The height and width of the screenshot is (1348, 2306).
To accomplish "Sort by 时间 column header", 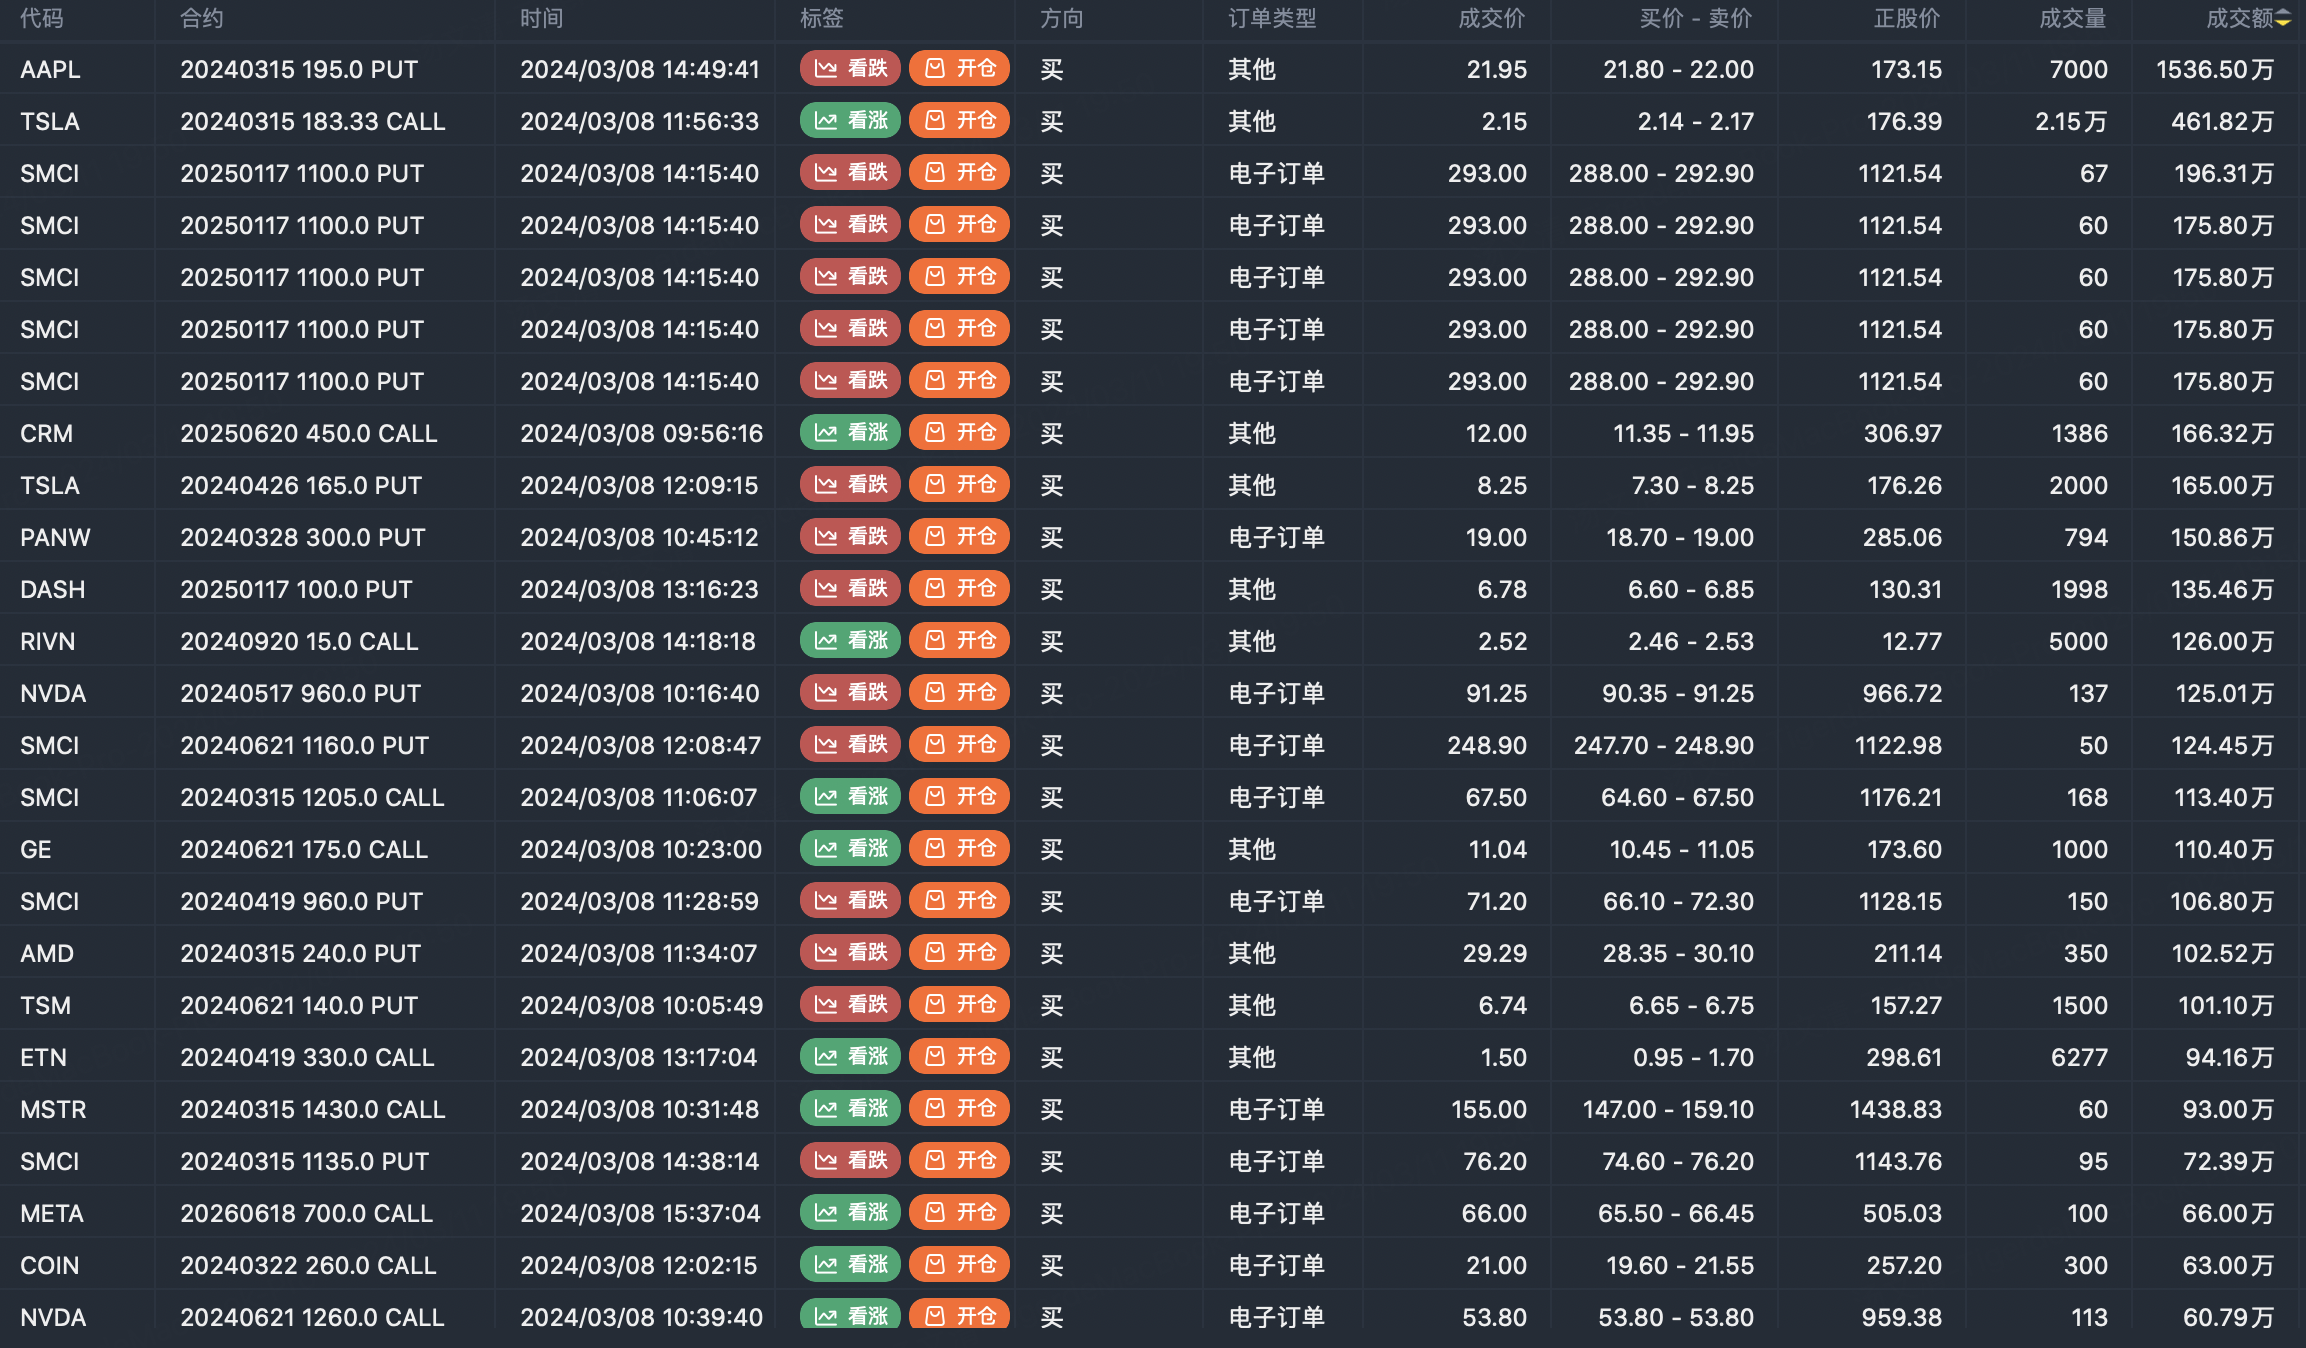I will point(541,19).
